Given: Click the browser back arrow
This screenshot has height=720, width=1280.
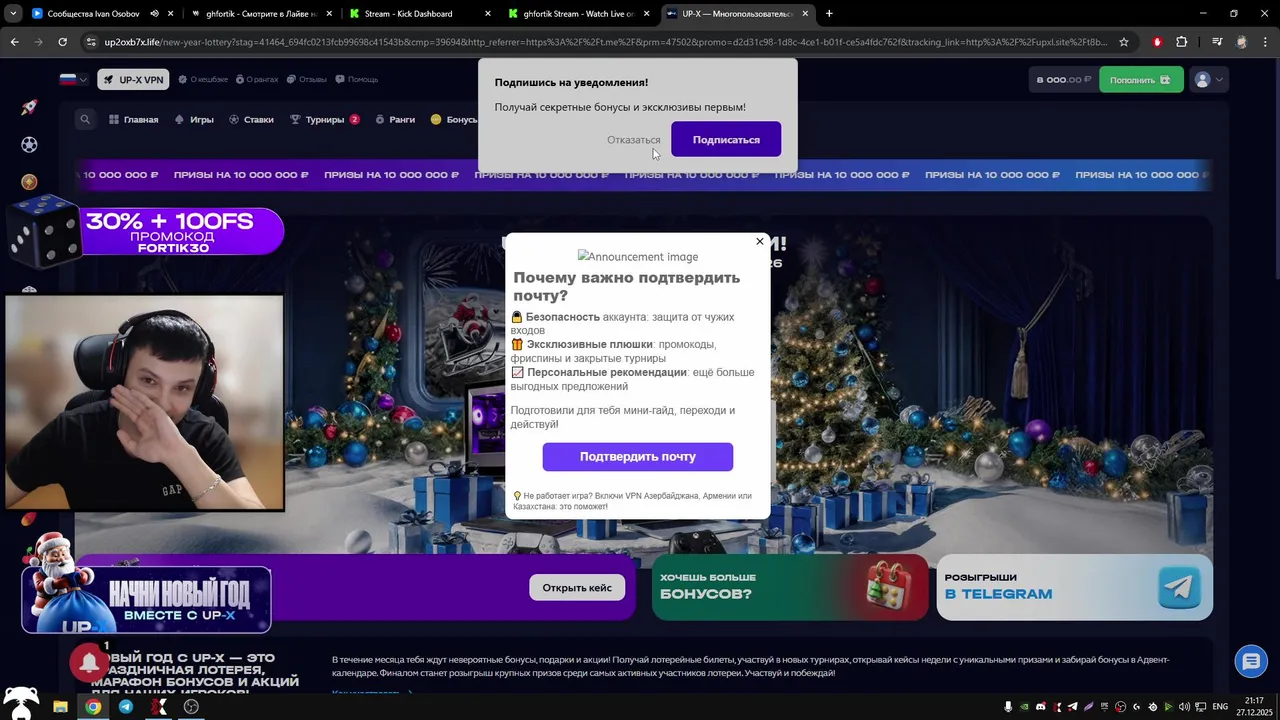Looking at the screenshot, I should pos(14,42).
